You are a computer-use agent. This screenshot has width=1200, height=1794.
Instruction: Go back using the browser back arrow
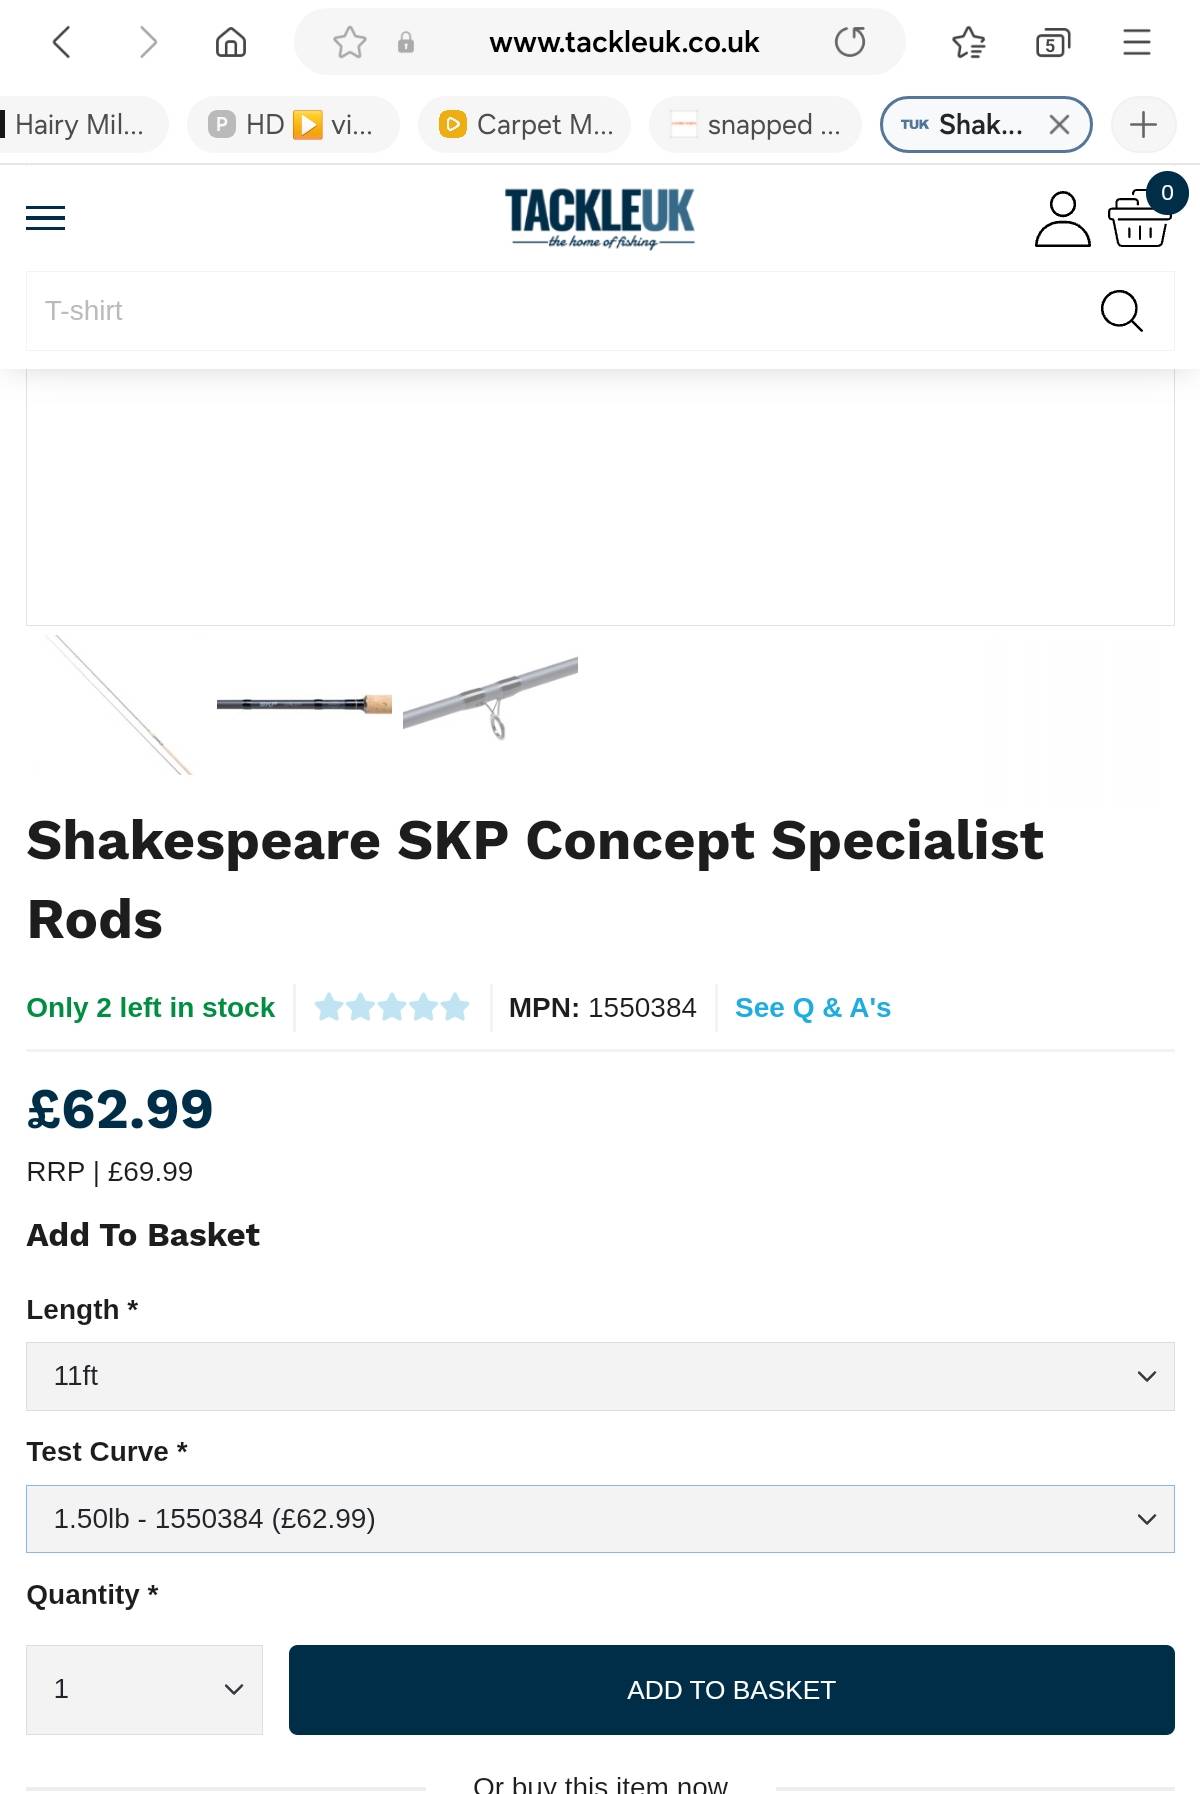[x=62, y=42]
